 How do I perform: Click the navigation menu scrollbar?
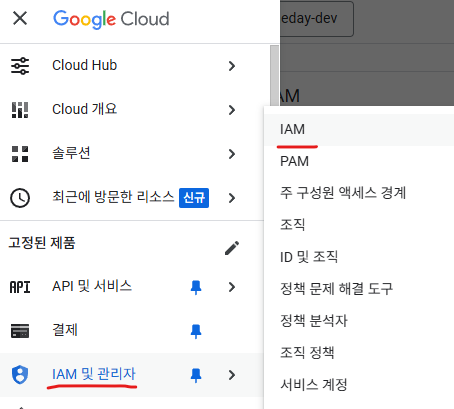point(274,75)
